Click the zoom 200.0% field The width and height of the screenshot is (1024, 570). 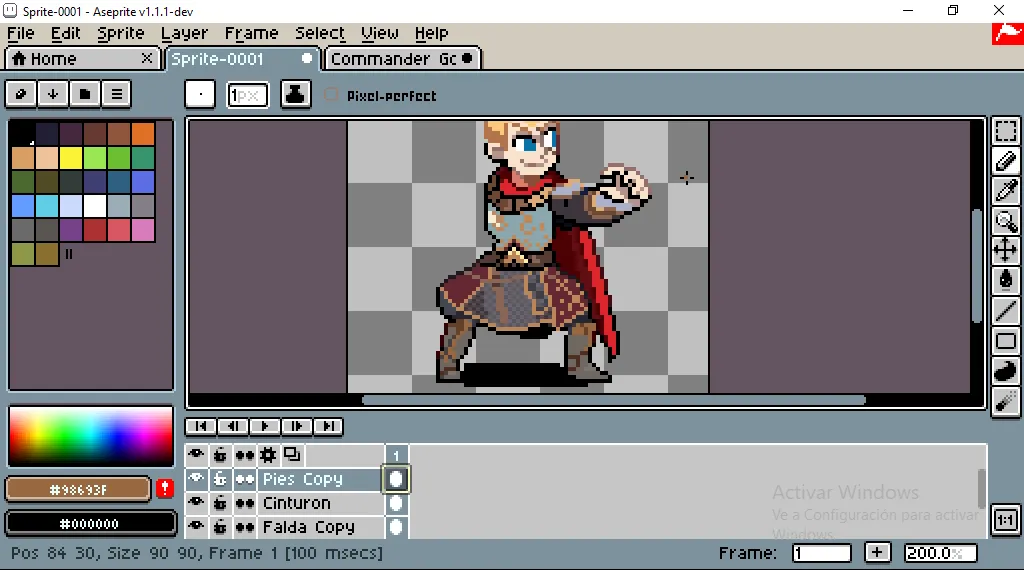pyautogui.click(x=940, y=553)
